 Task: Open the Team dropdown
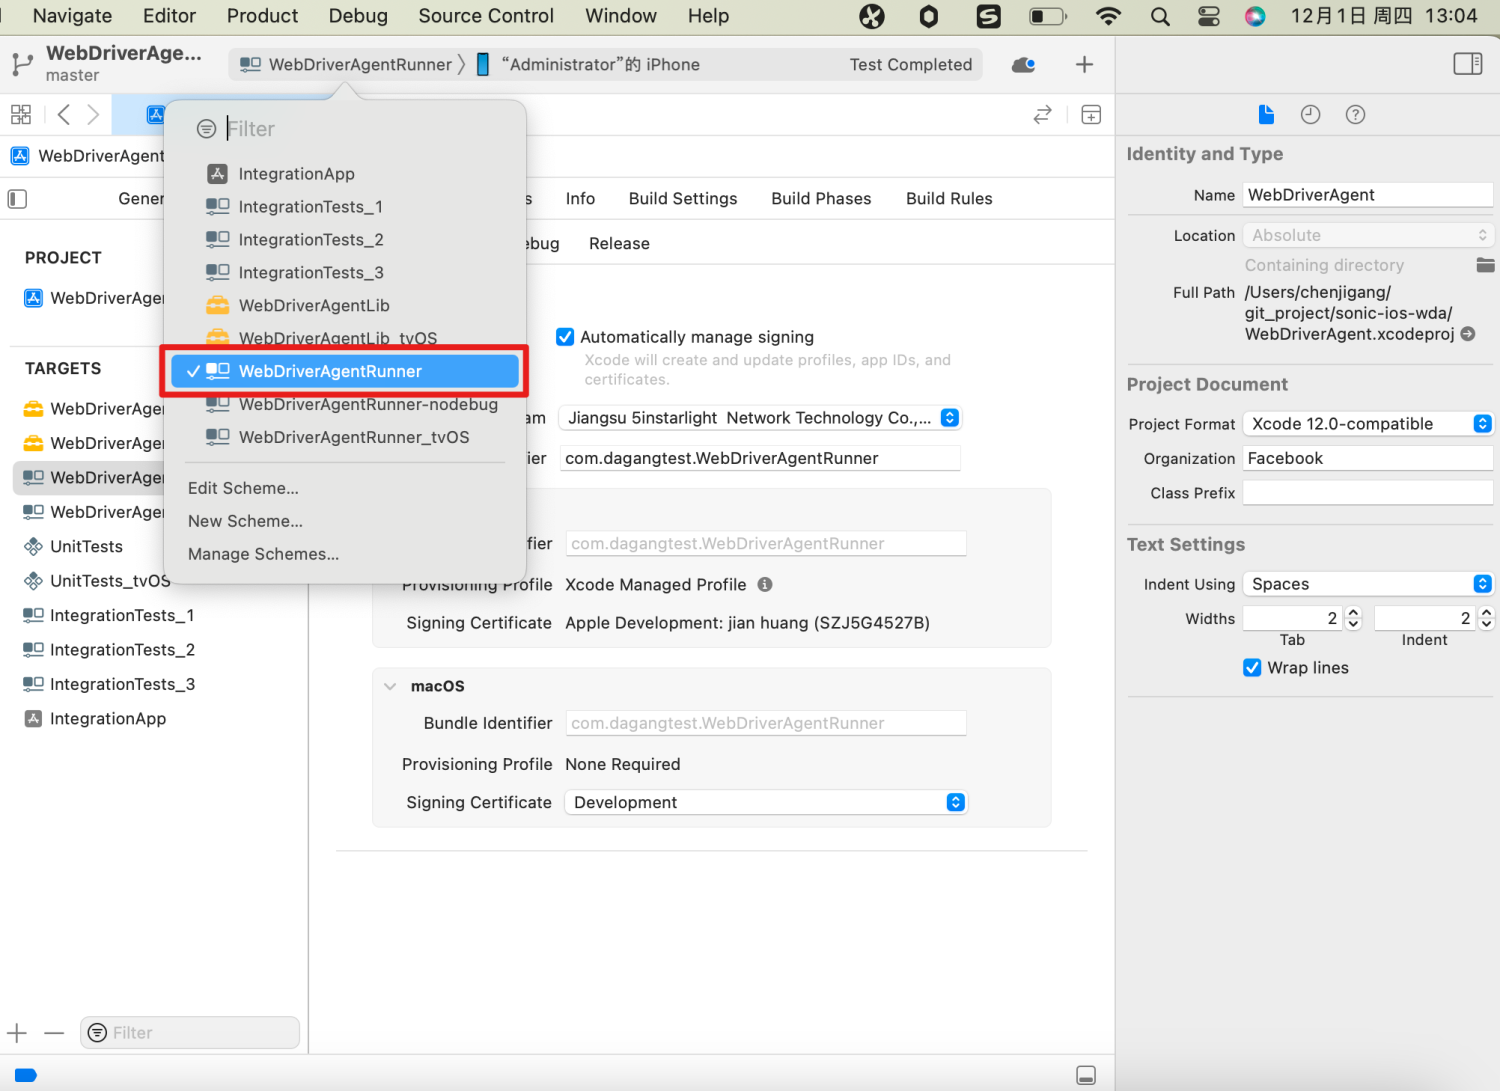point(761,418)
